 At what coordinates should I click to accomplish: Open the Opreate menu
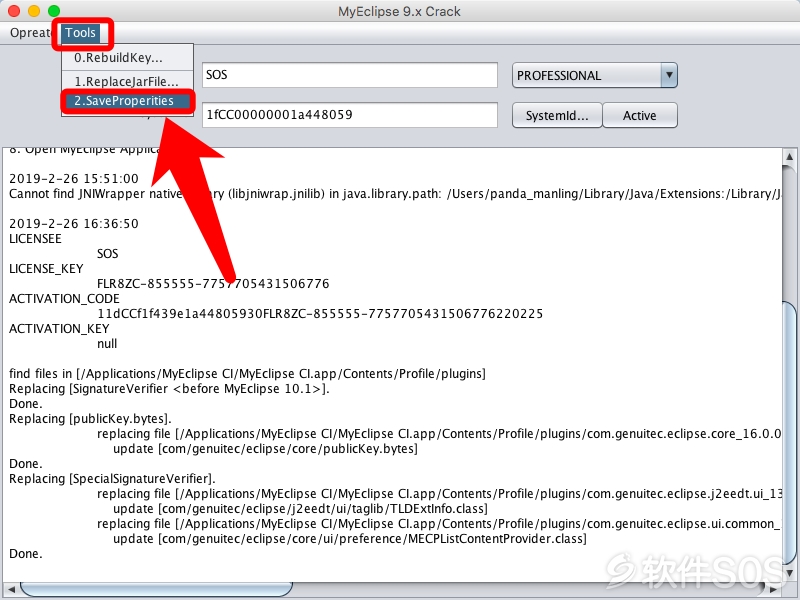point(31,33)
